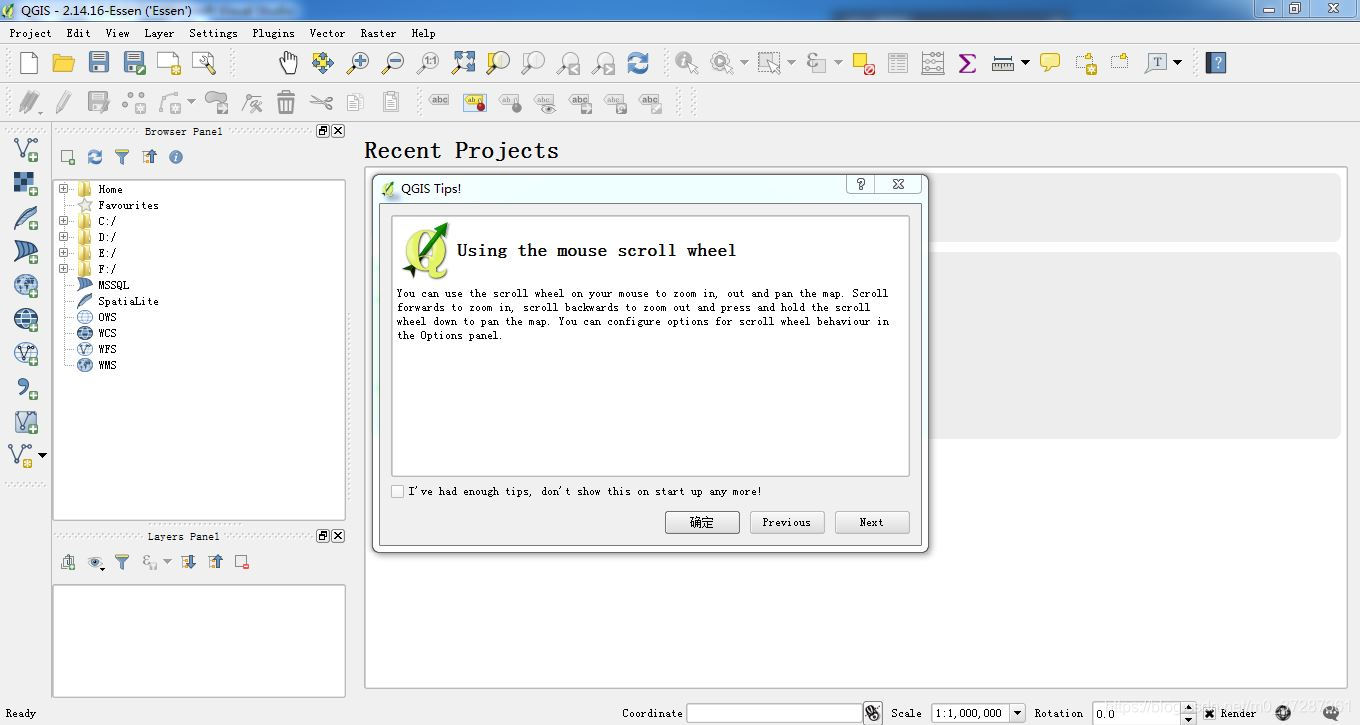1360x725 pixels.
Task: Click the Map Tips speech bubble icon
Action: pos(1050,63)
